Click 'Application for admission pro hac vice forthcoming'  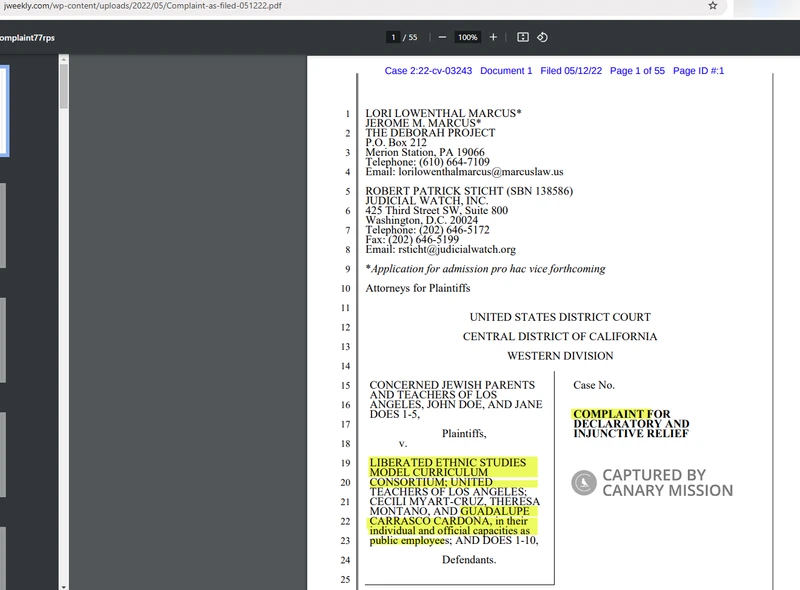tap(488, 269)
